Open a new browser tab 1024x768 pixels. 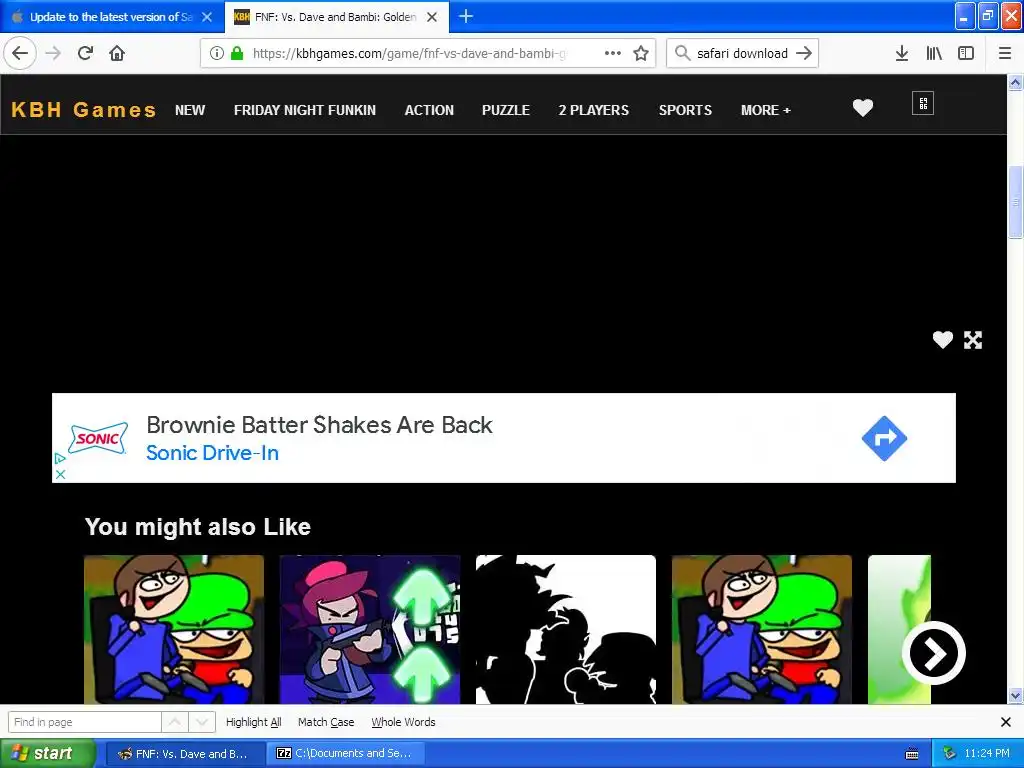click(x=466, y=16)
